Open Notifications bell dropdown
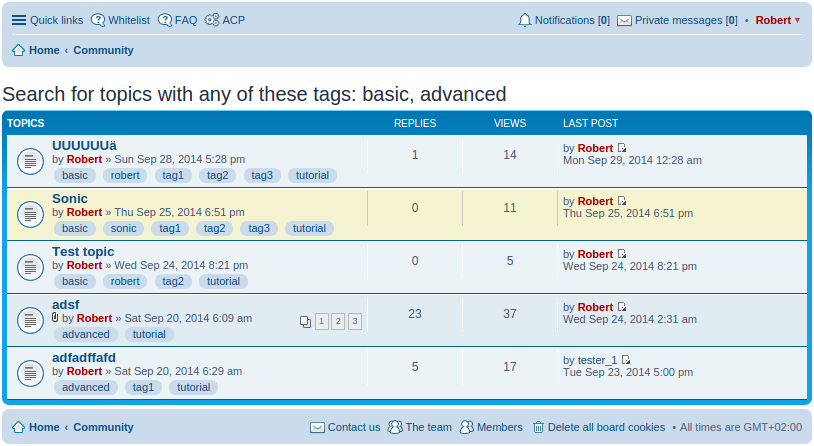814x446 pixels. pos(563,20)
